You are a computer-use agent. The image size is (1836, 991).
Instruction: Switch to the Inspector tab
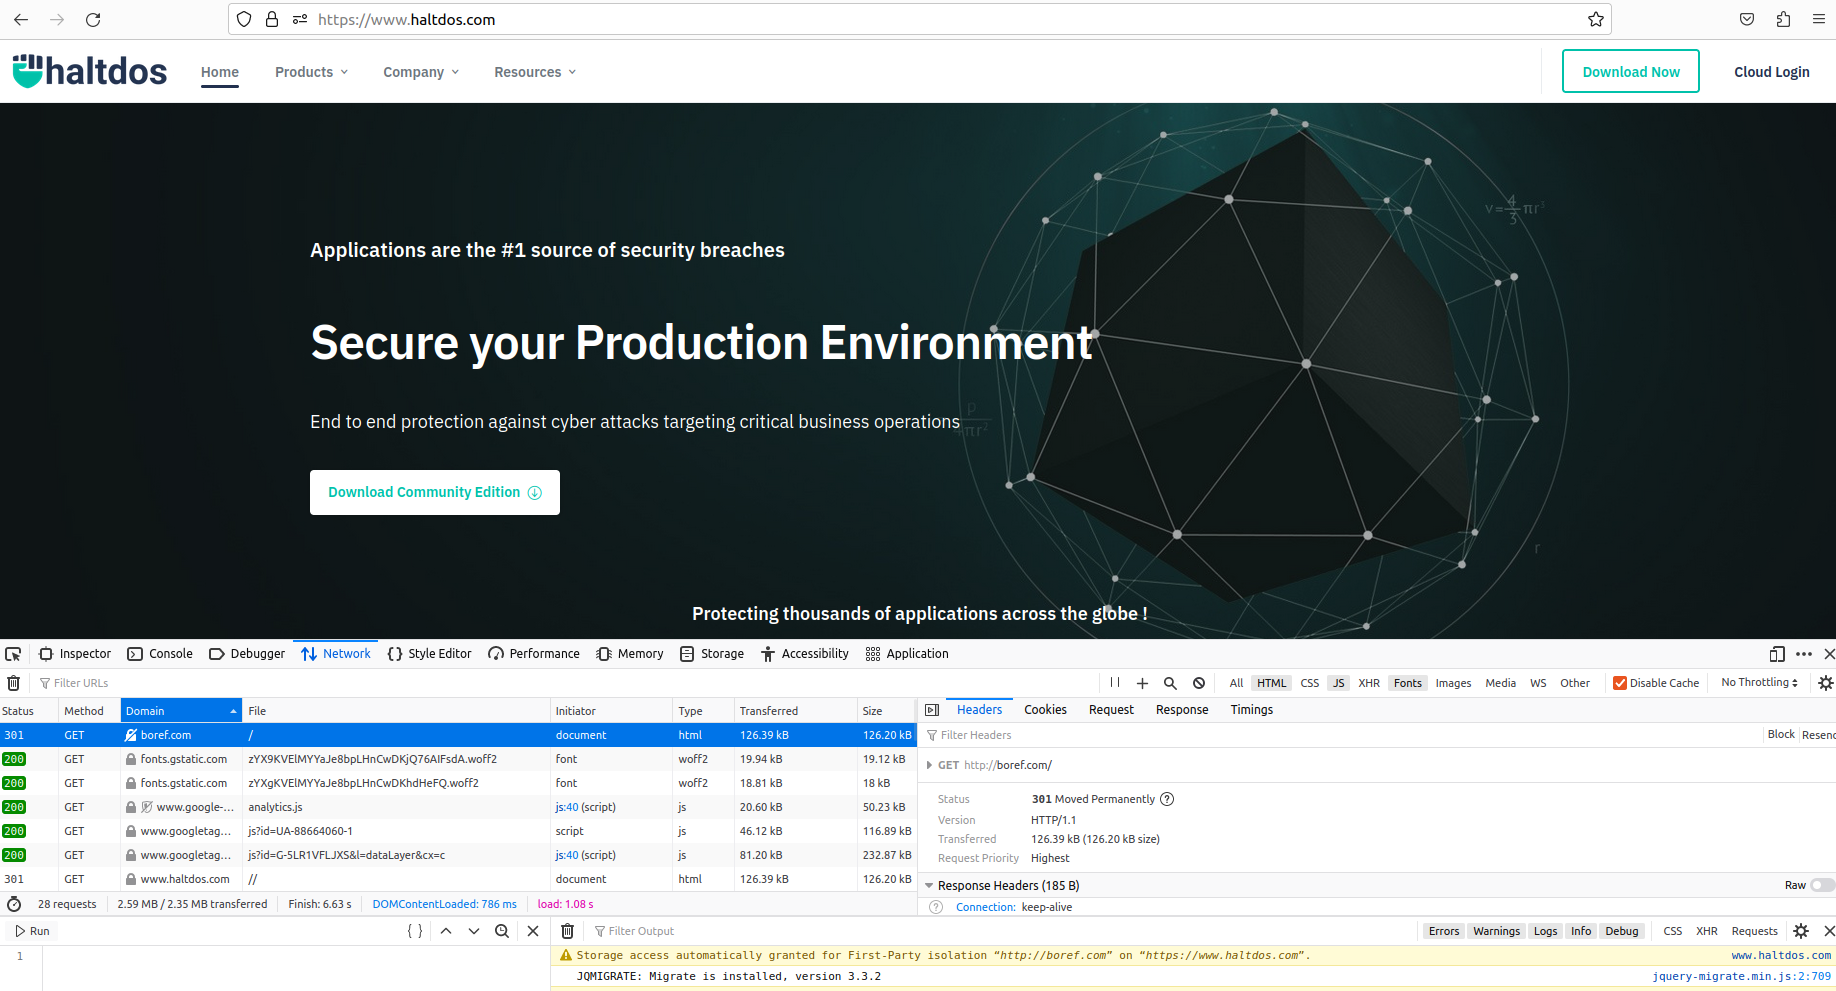click(x=75, y=654)
